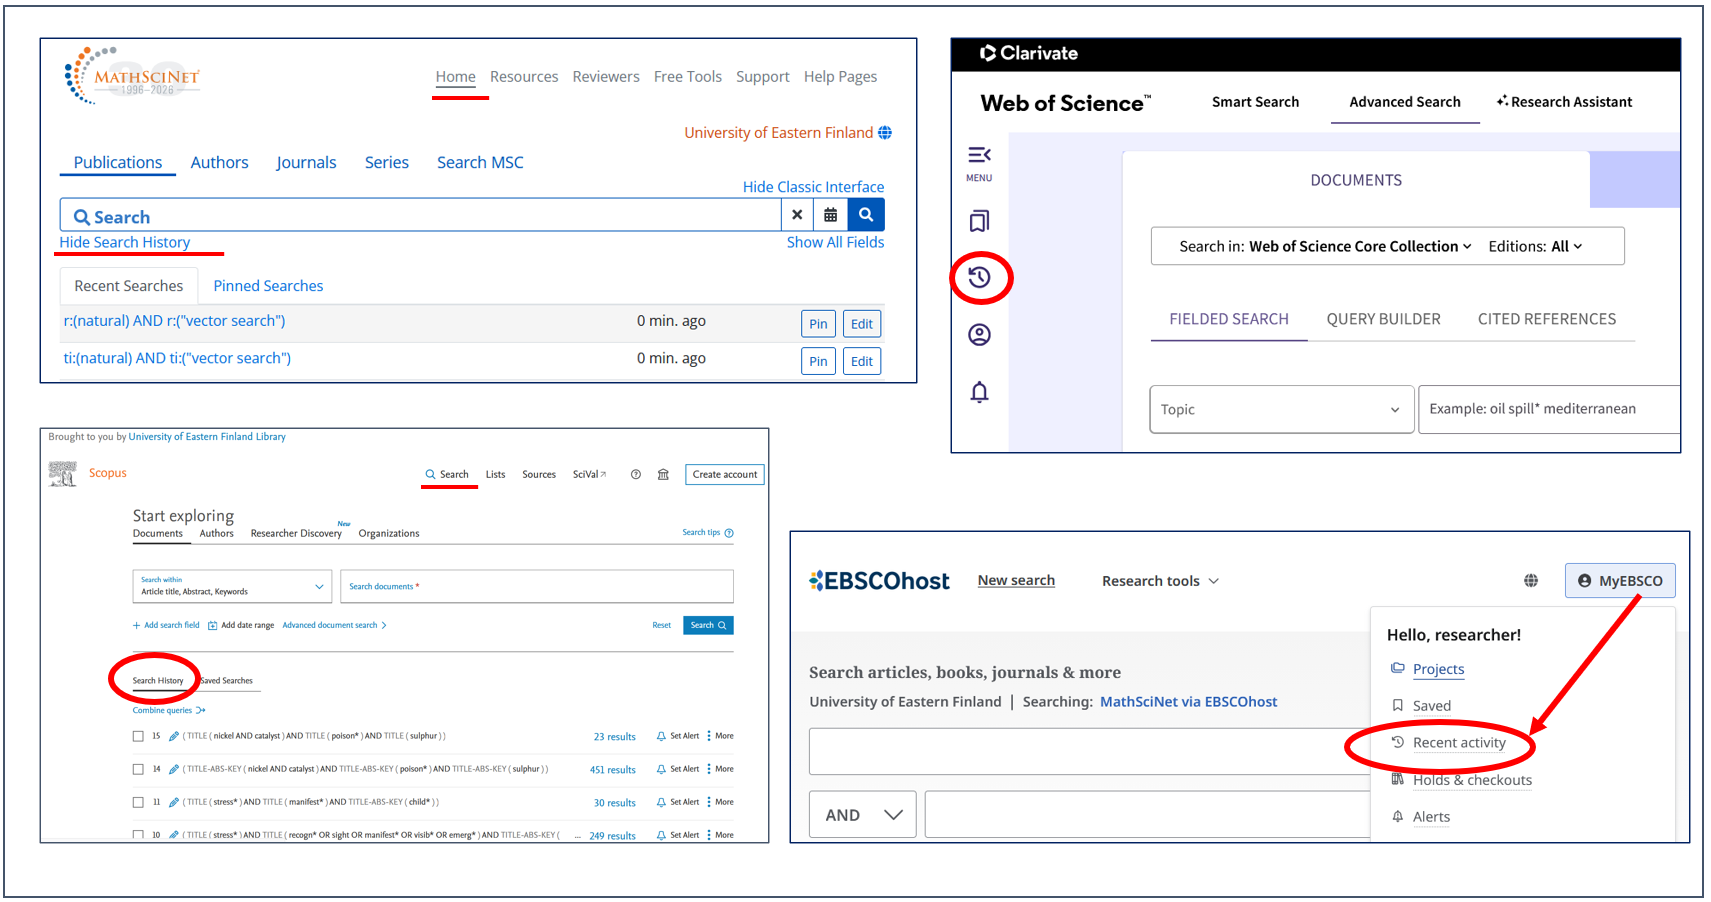Viewport: 1711px width, 902px height.
Task: Open MathSciNet Pinned Searches tab
Action: click(x=268, y=286)
